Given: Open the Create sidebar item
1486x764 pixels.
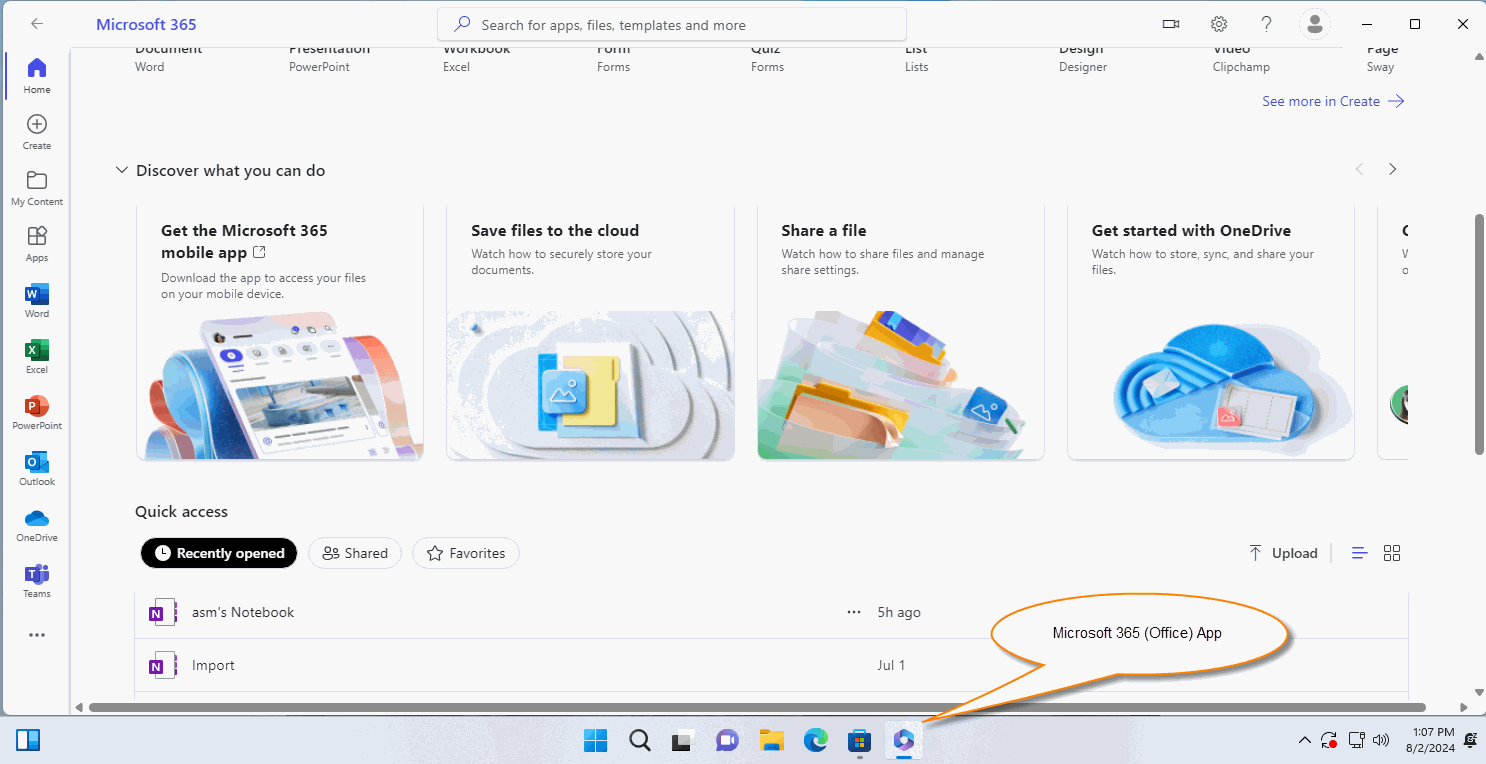Looking at the screenshot, I should (37, 132).
